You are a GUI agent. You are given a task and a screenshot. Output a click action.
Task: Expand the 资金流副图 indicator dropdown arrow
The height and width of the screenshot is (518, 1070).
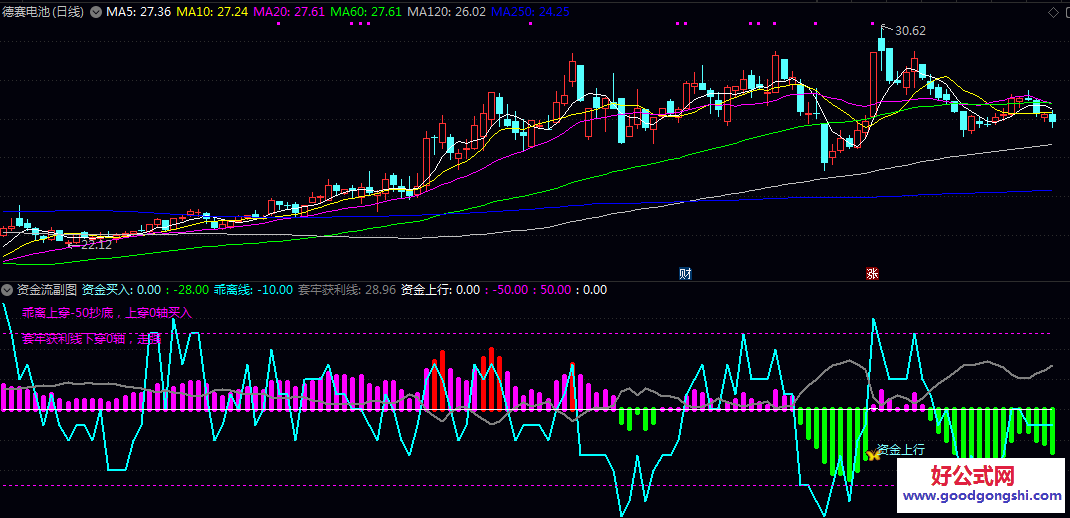pyautogui.click(x=9, y=290)
